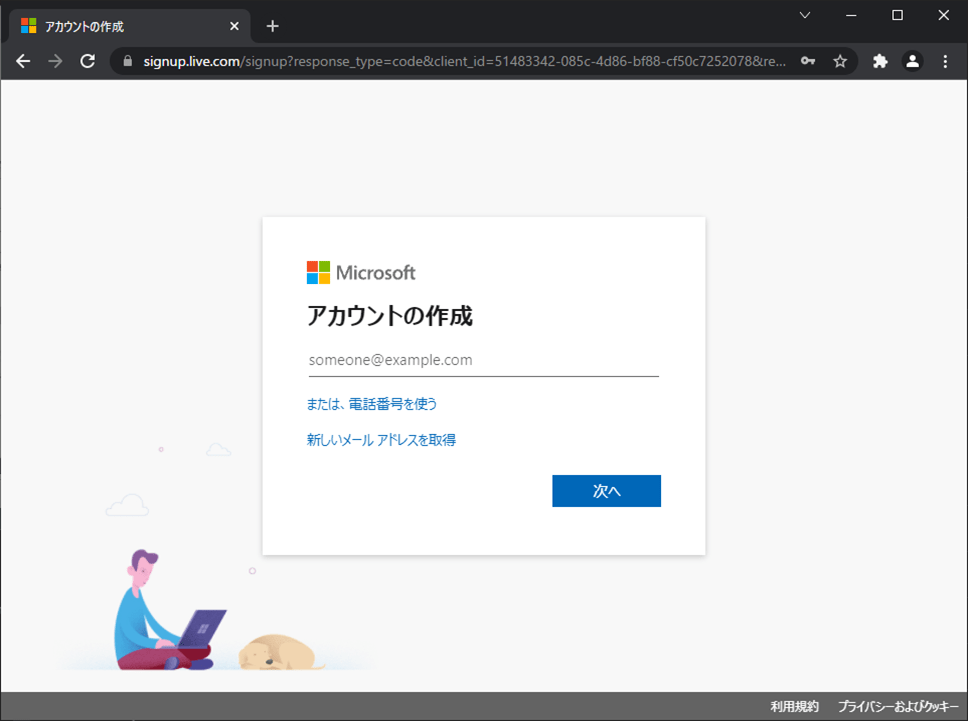The image size is (968, 721).
Task: Reload the page with the refresh icon
Action: [x=88, y=61]
